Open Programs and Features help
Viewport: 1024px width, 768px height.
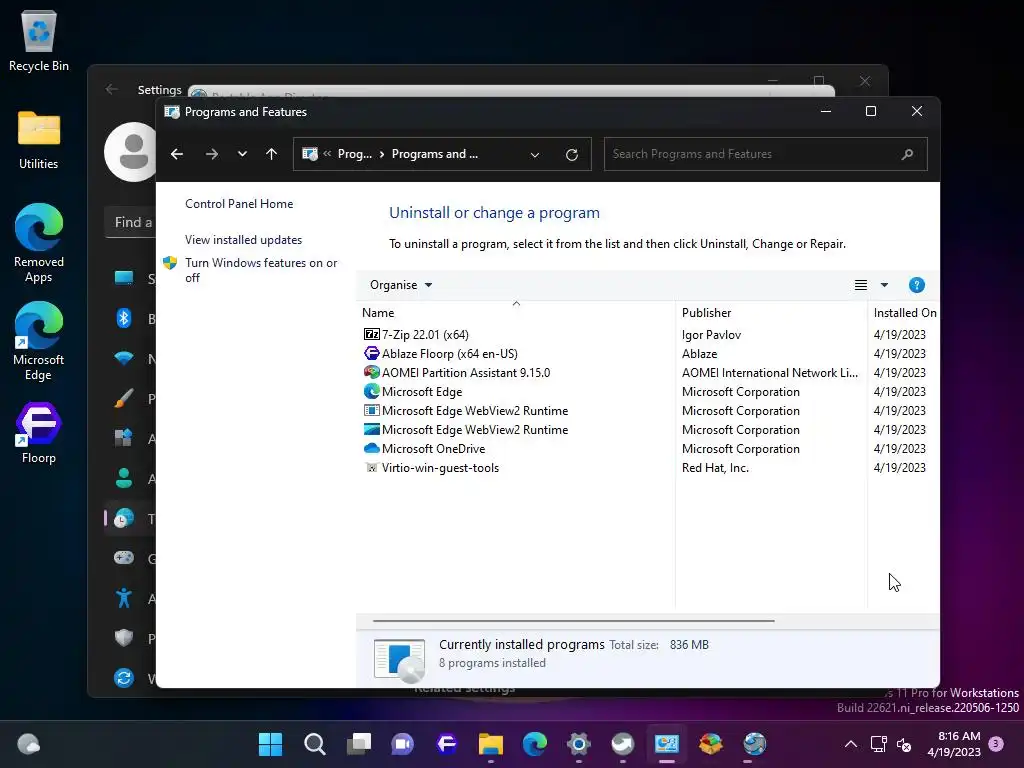(917, 285)
